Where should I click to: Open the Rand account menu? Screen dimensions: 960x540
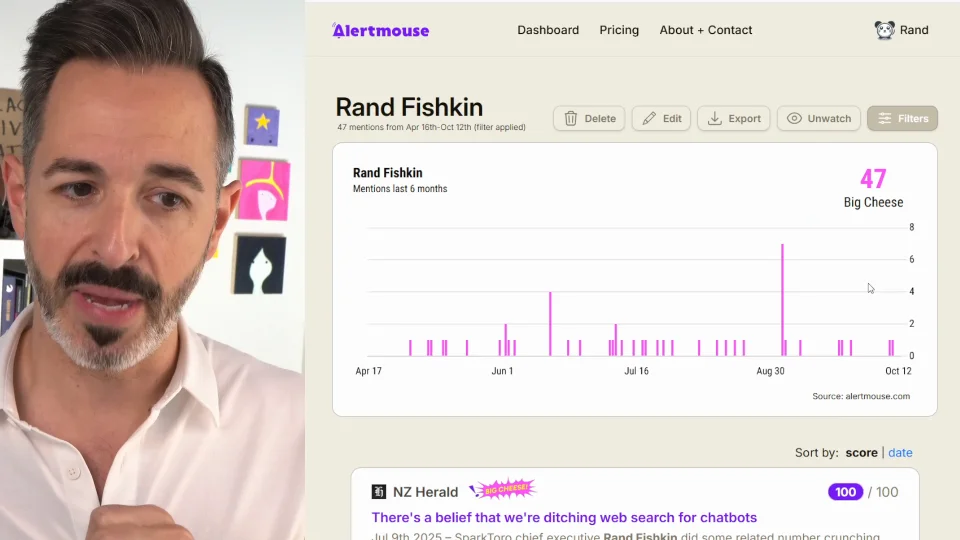(901, 30)
